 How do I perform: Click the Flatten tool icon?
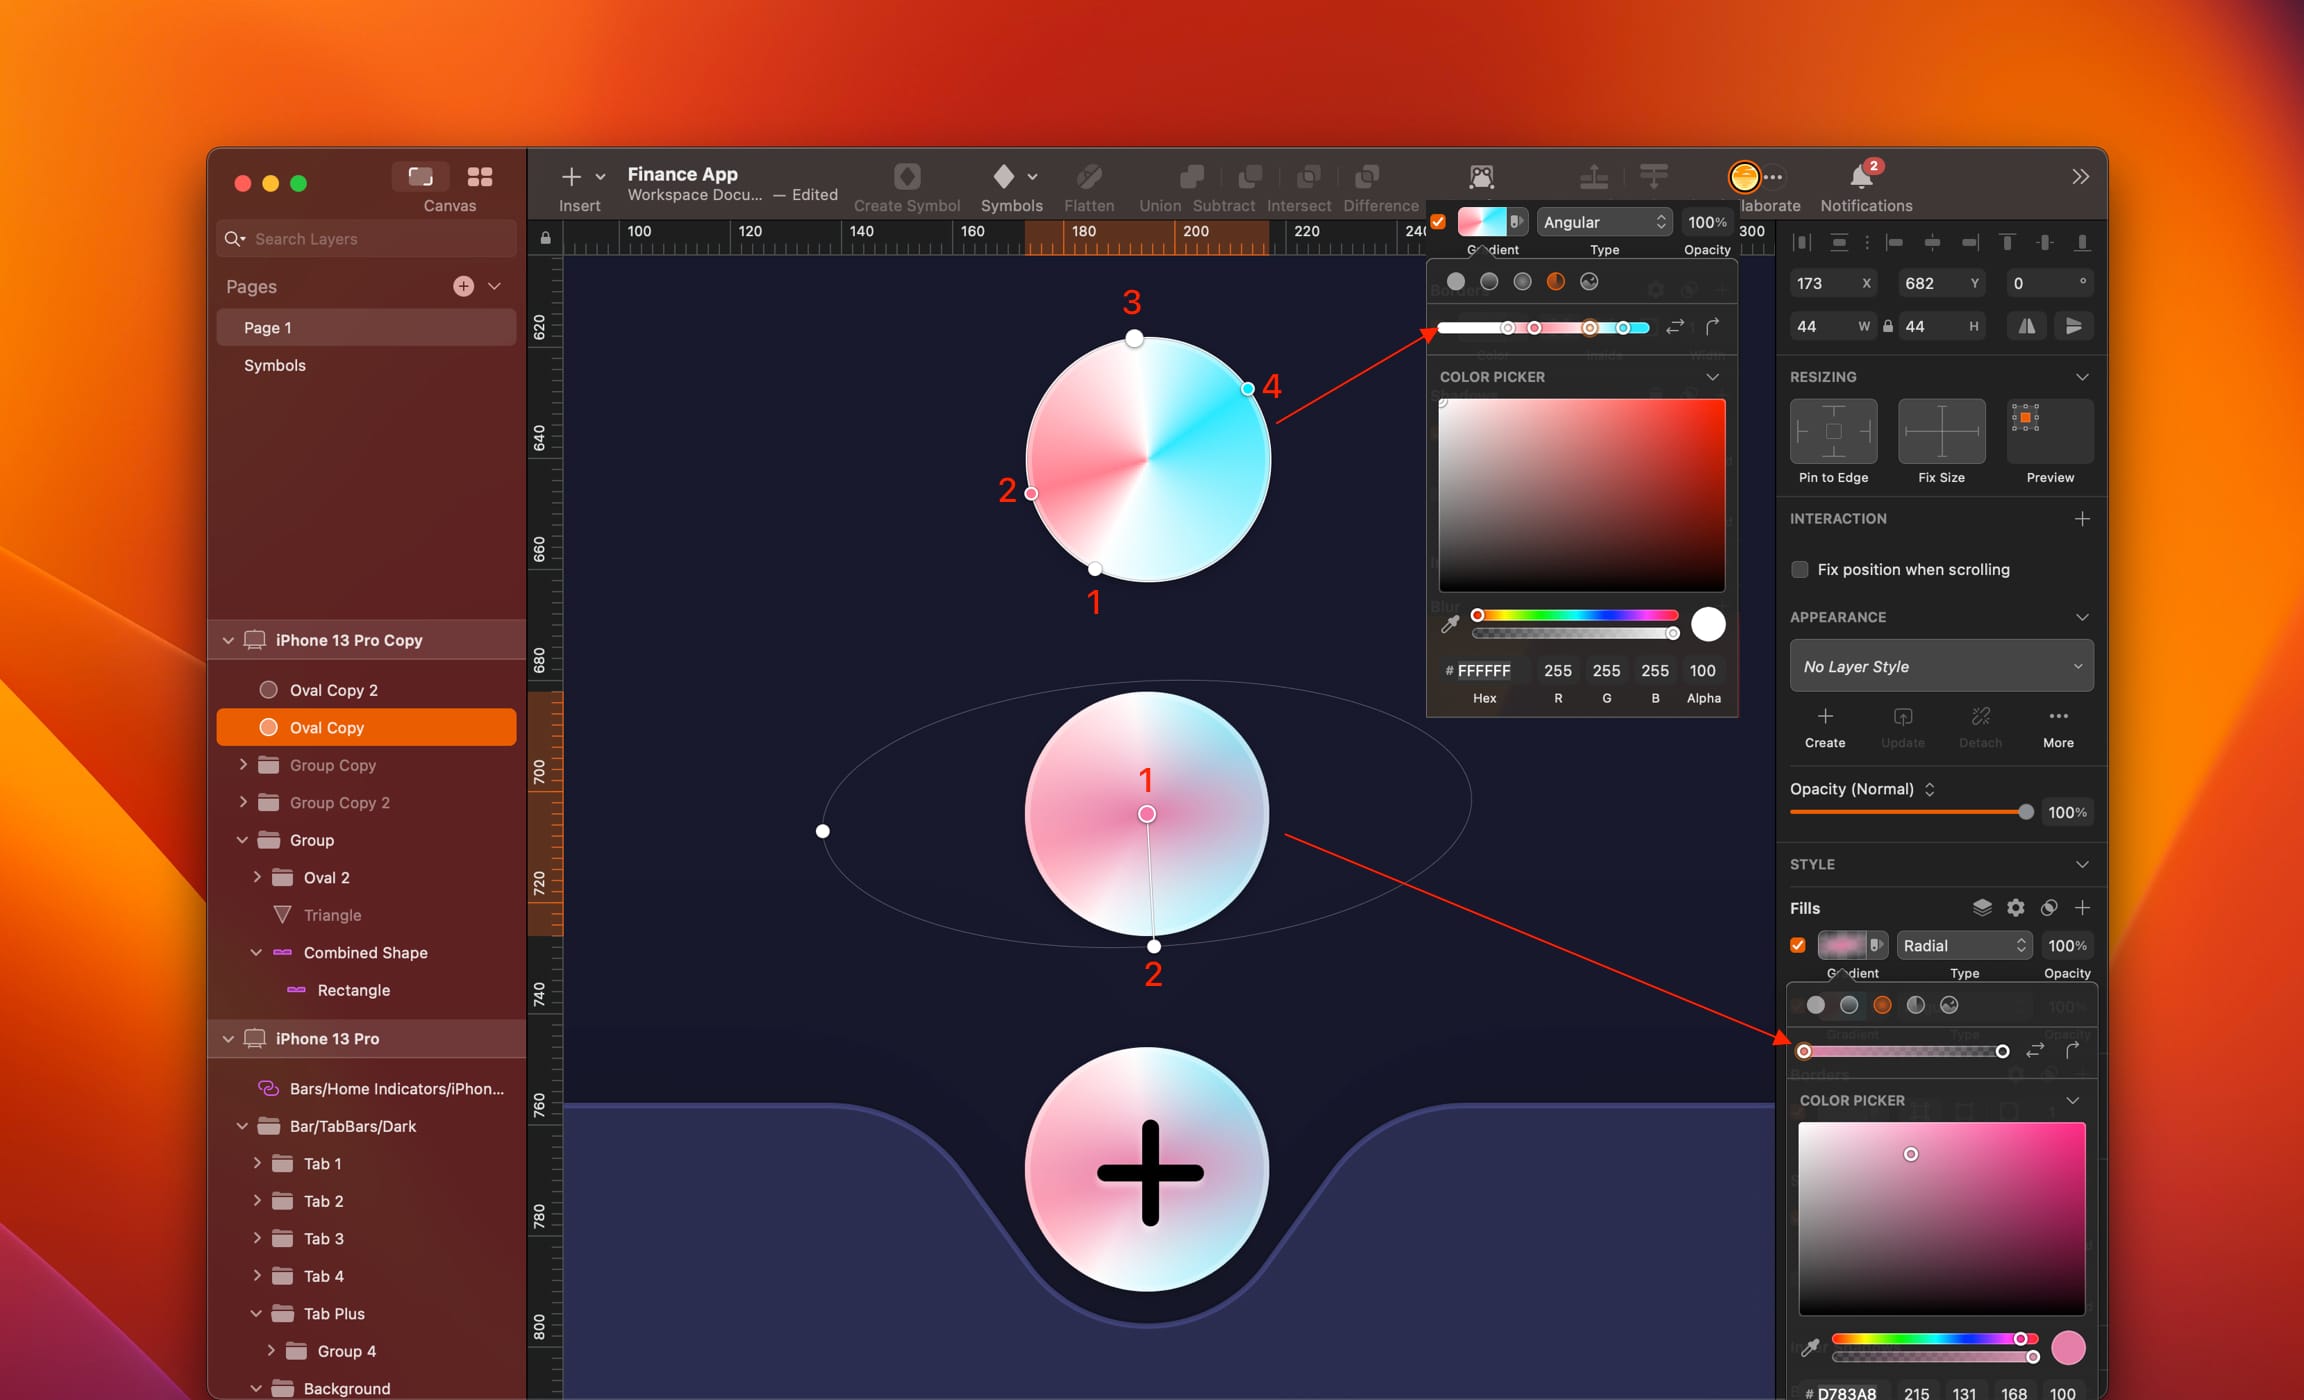(1089, 178)
